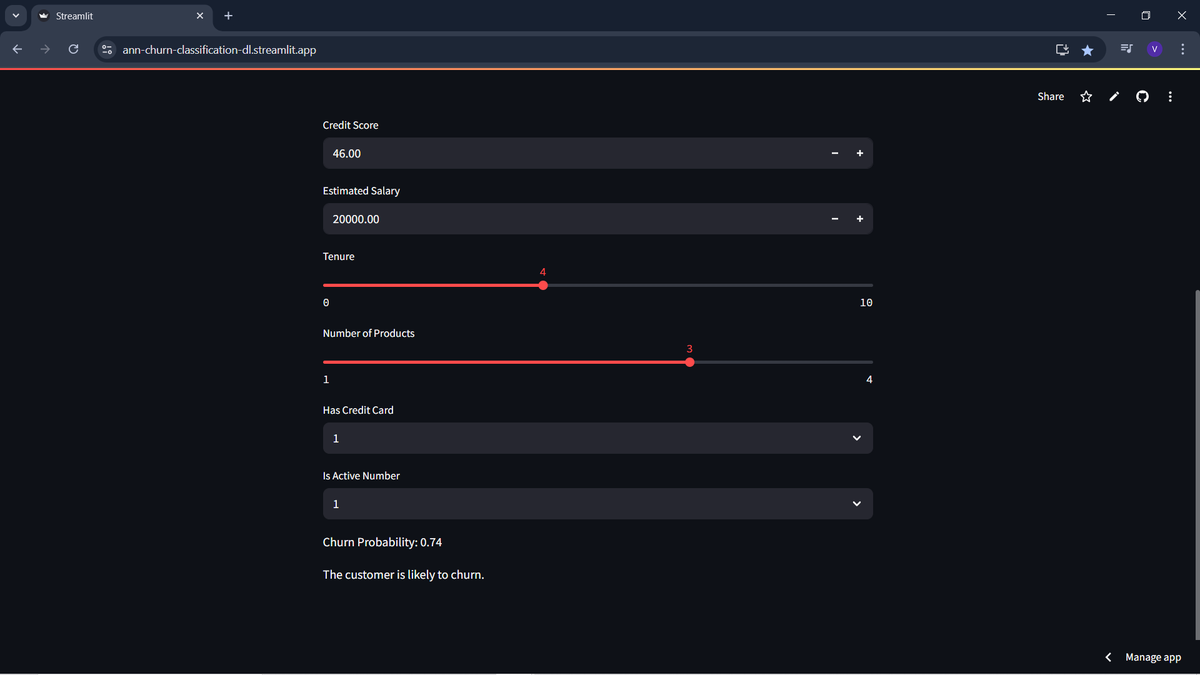This screenshot has width=1200, height=675.
Task: Click the edit pencil icon
Action: click(1114, 96)
